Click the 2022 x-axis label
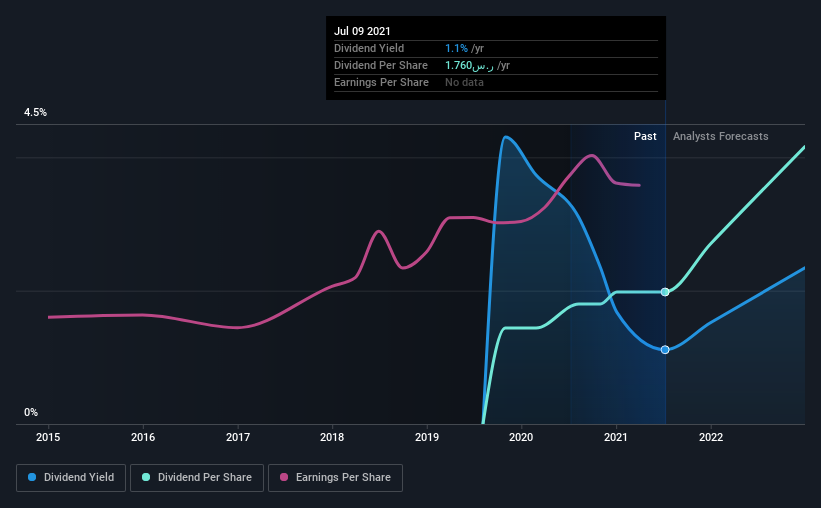Viewport: 821px width, 508px height. tap(711, 437)
